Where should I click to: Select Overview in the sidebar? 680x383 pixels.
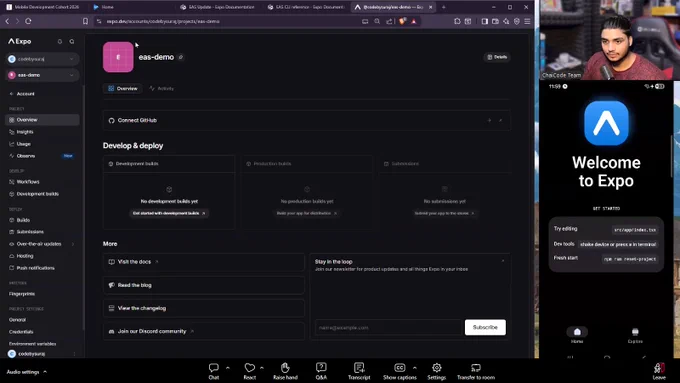(x=42, y=120)
